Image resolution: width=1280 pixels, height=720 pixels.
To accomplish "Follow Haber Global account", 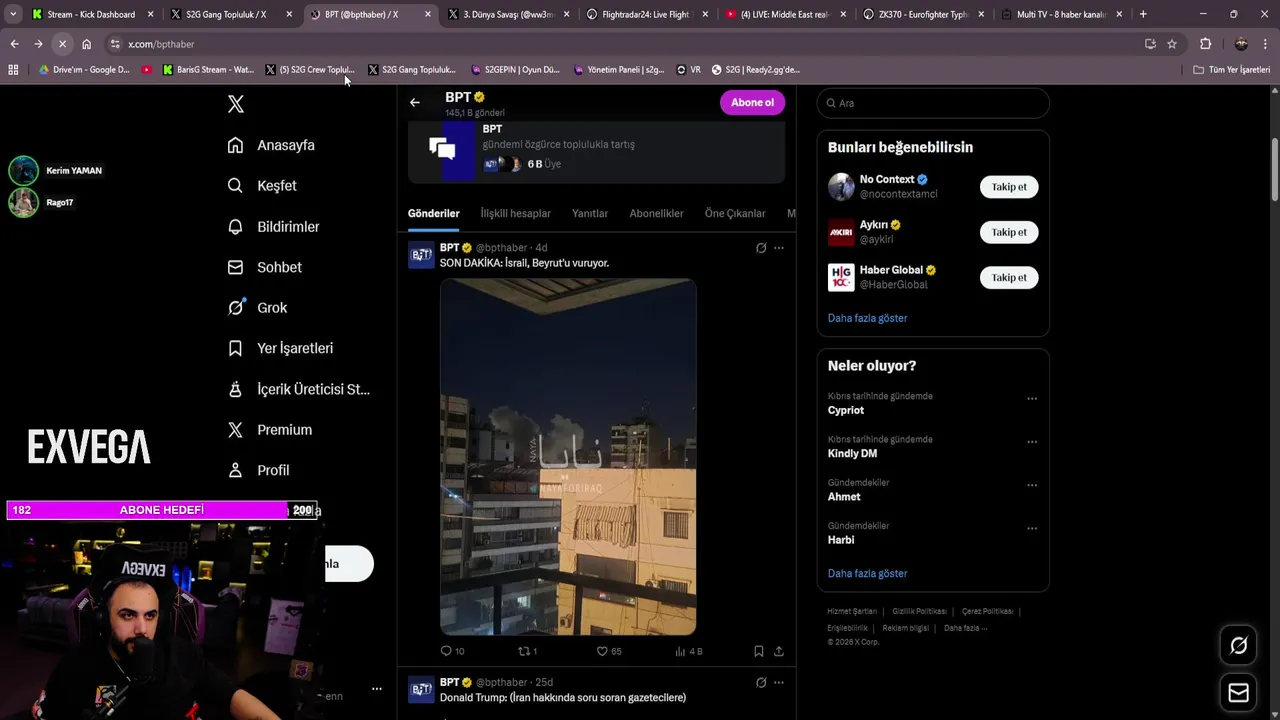I will (1009, 277).
